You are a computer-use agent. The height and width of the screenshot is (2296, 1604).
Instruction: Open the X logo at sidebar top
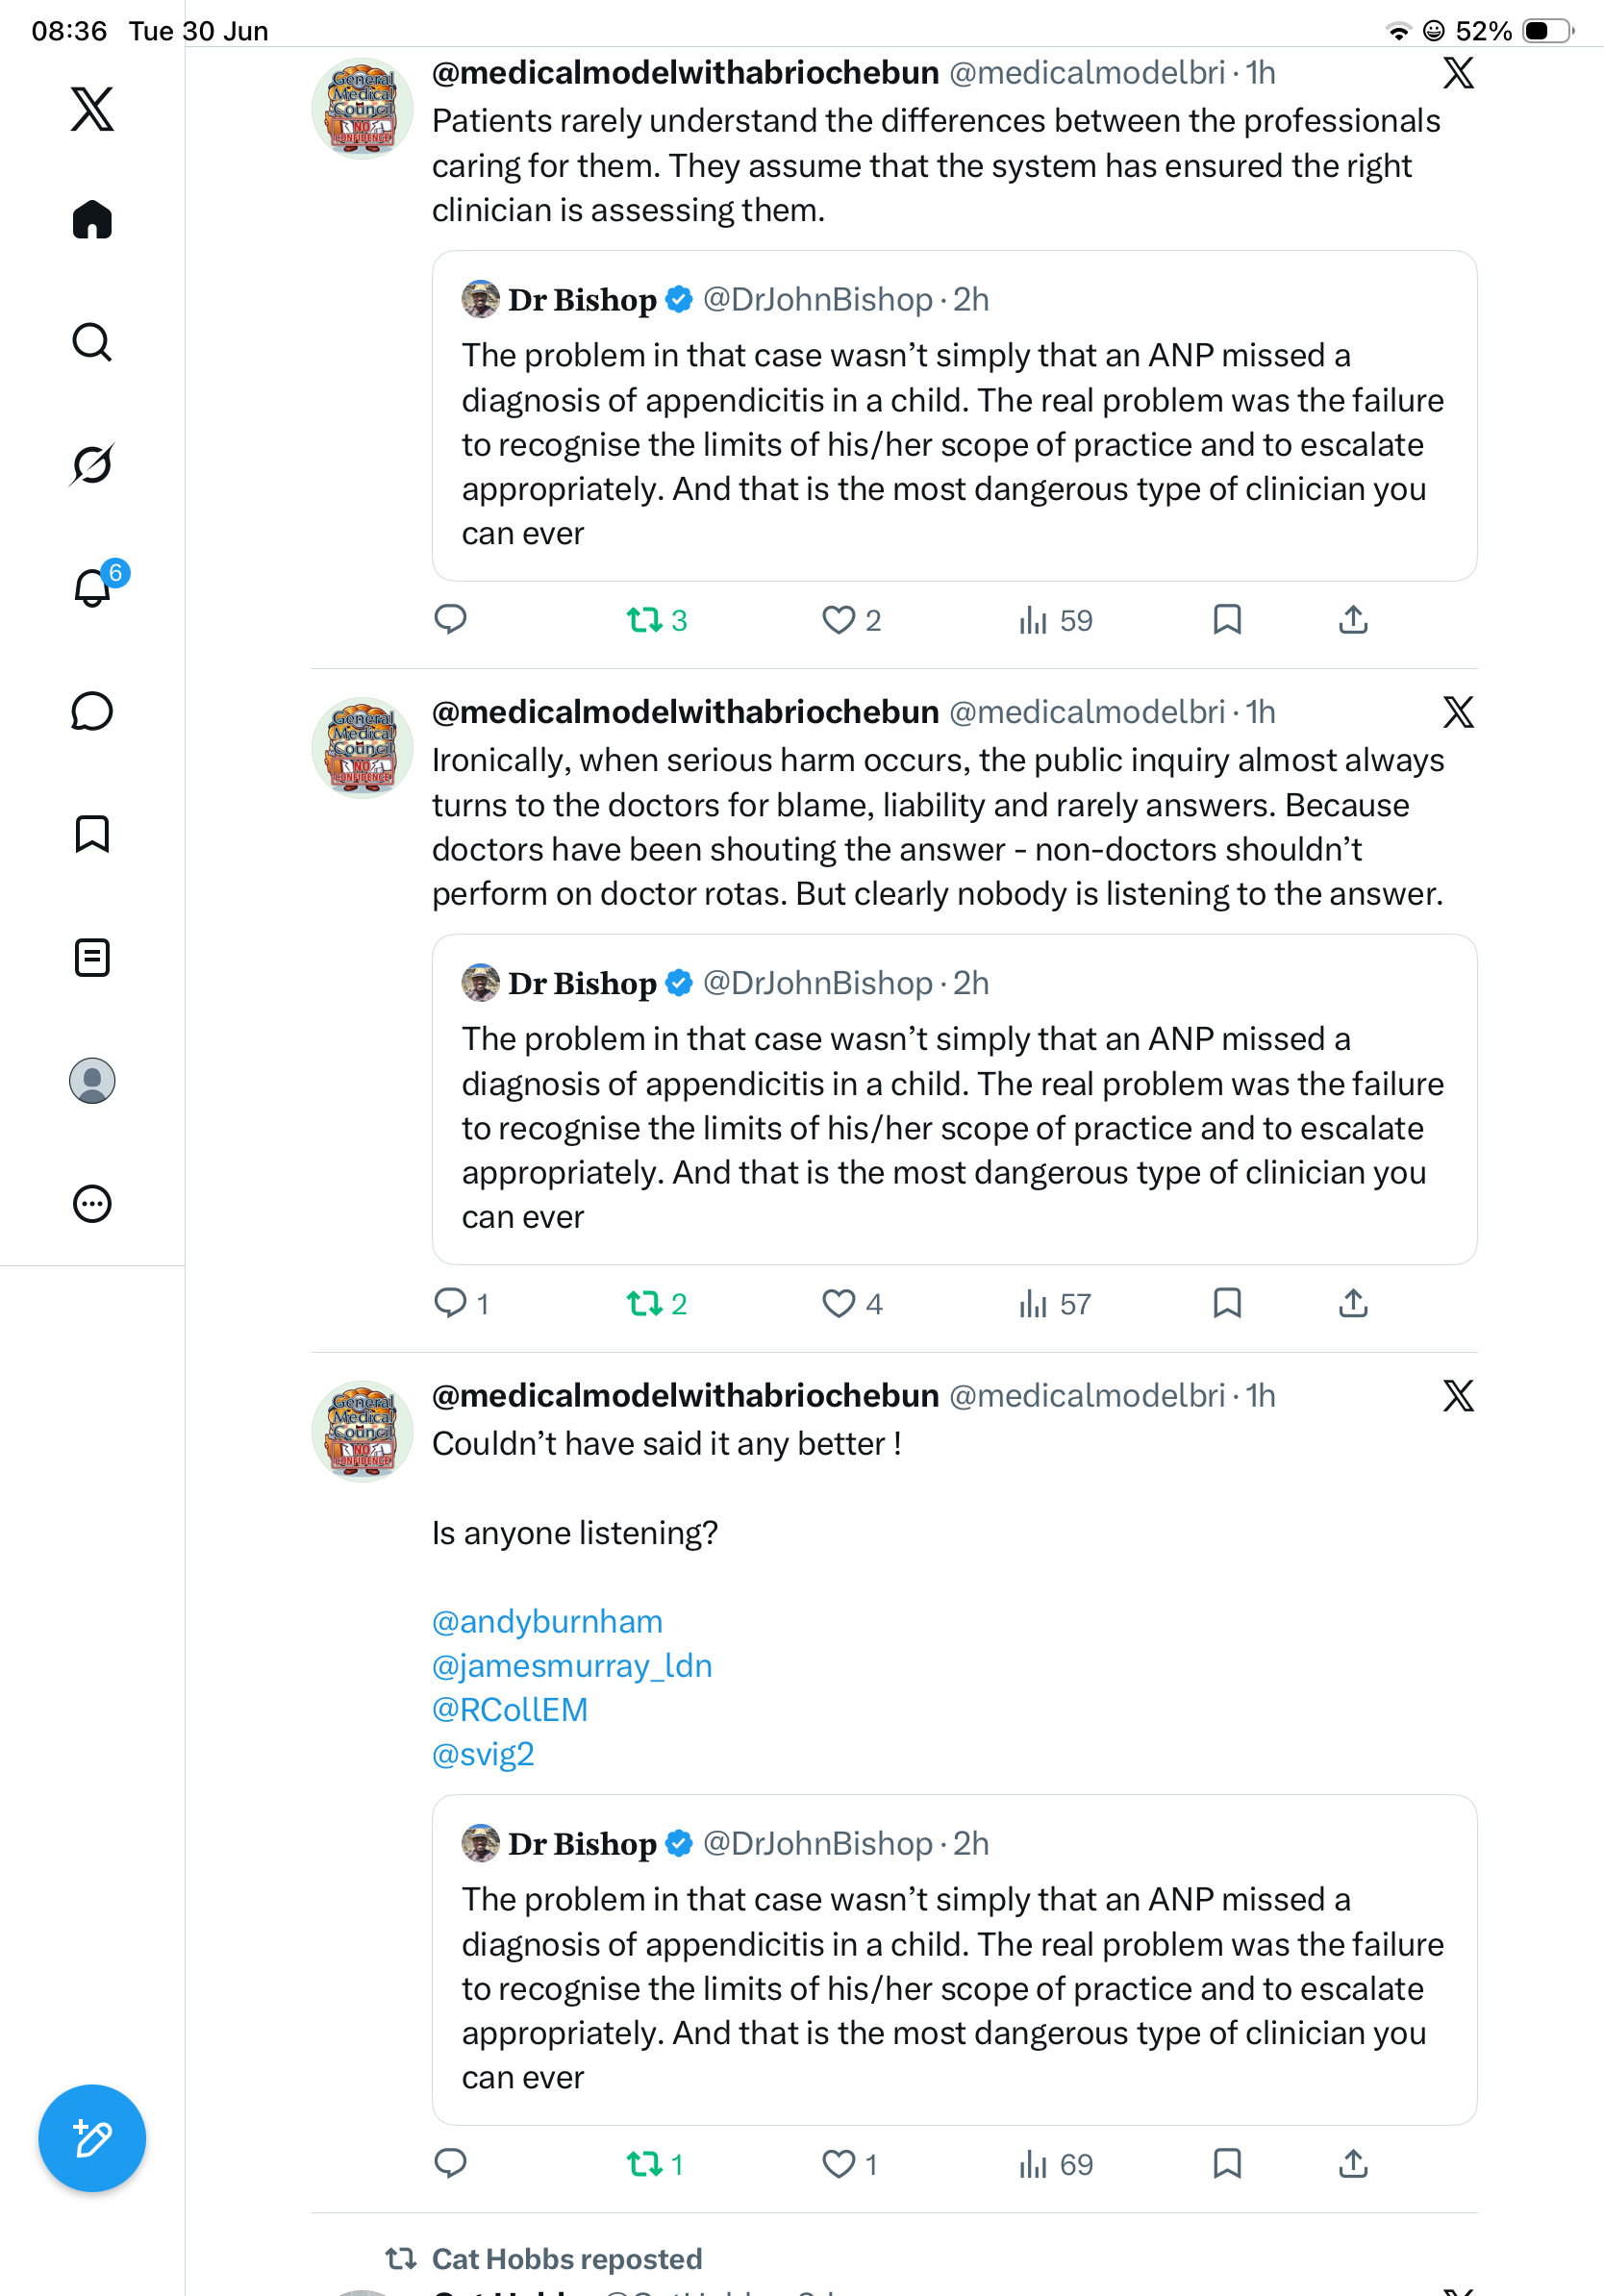tap(92, 109)
